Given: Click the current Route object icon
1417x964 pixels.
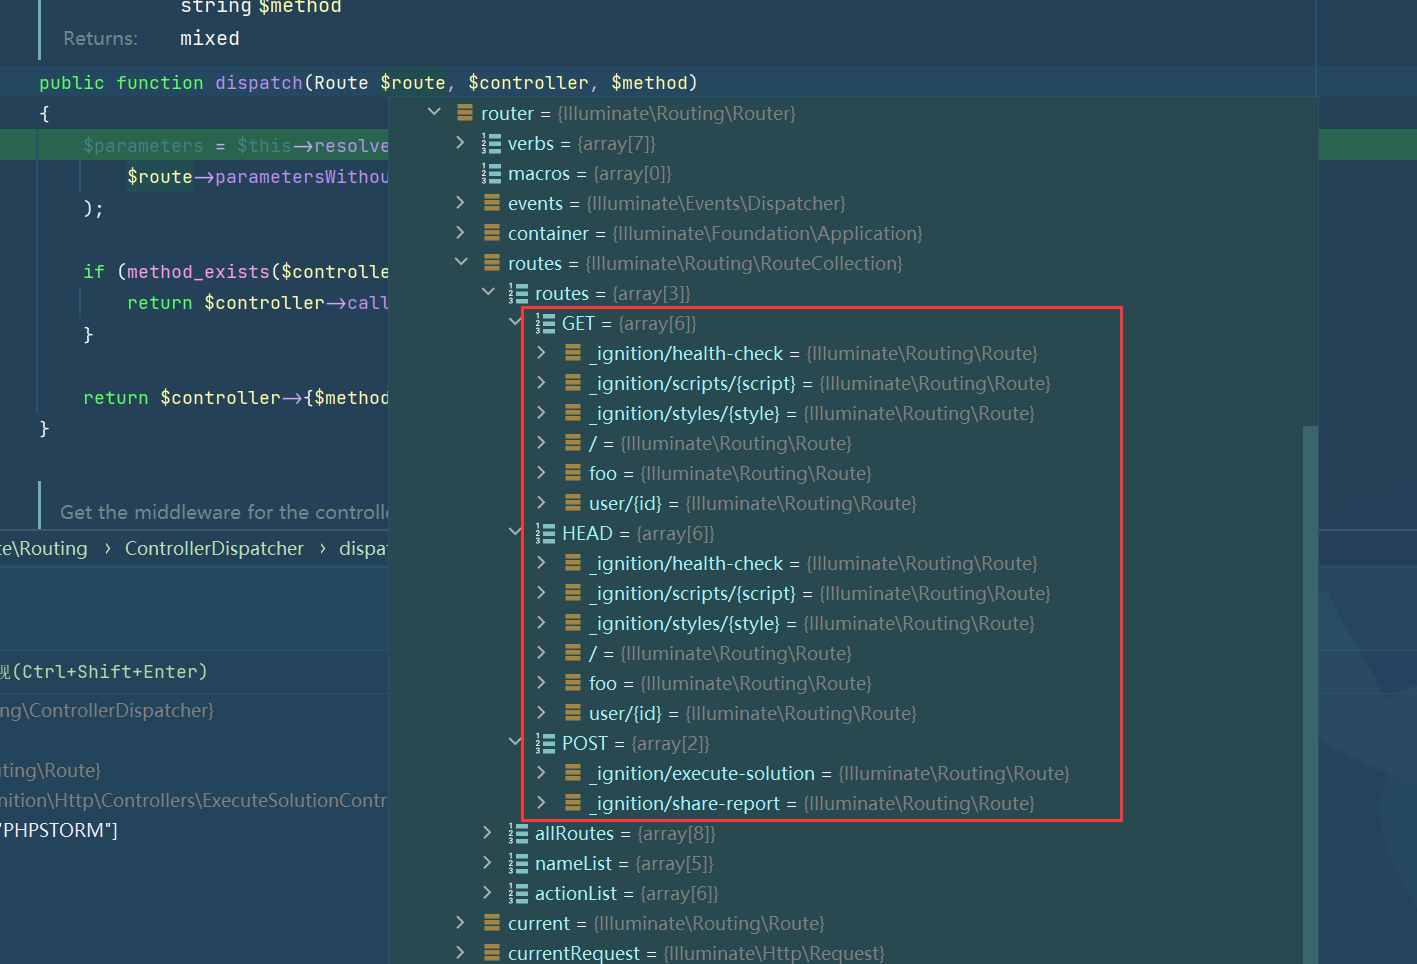Looking at the screenshot, I should point(492,923).
